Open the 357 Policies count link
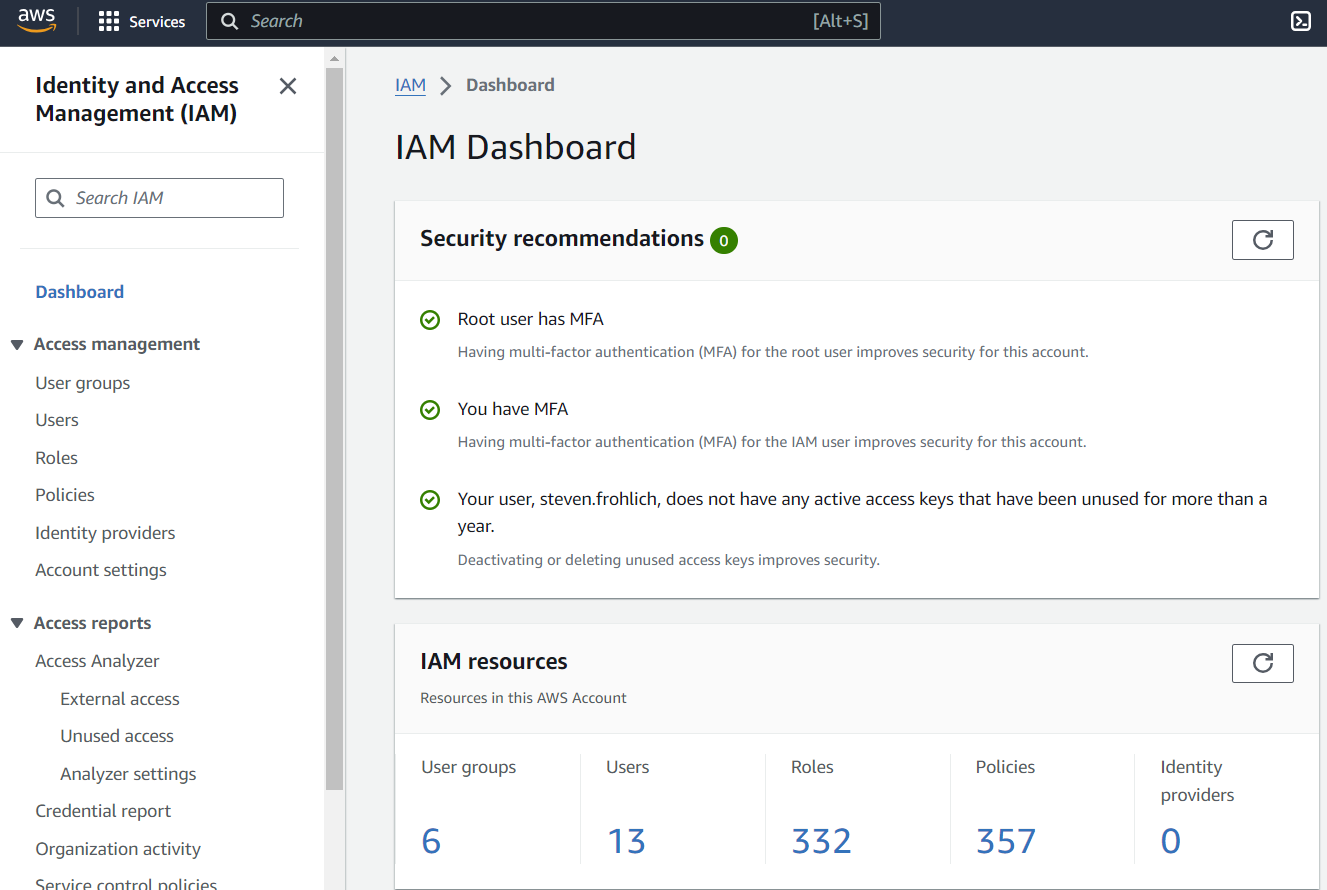Screen dimensions: 1327x890 coord(1006,841)
